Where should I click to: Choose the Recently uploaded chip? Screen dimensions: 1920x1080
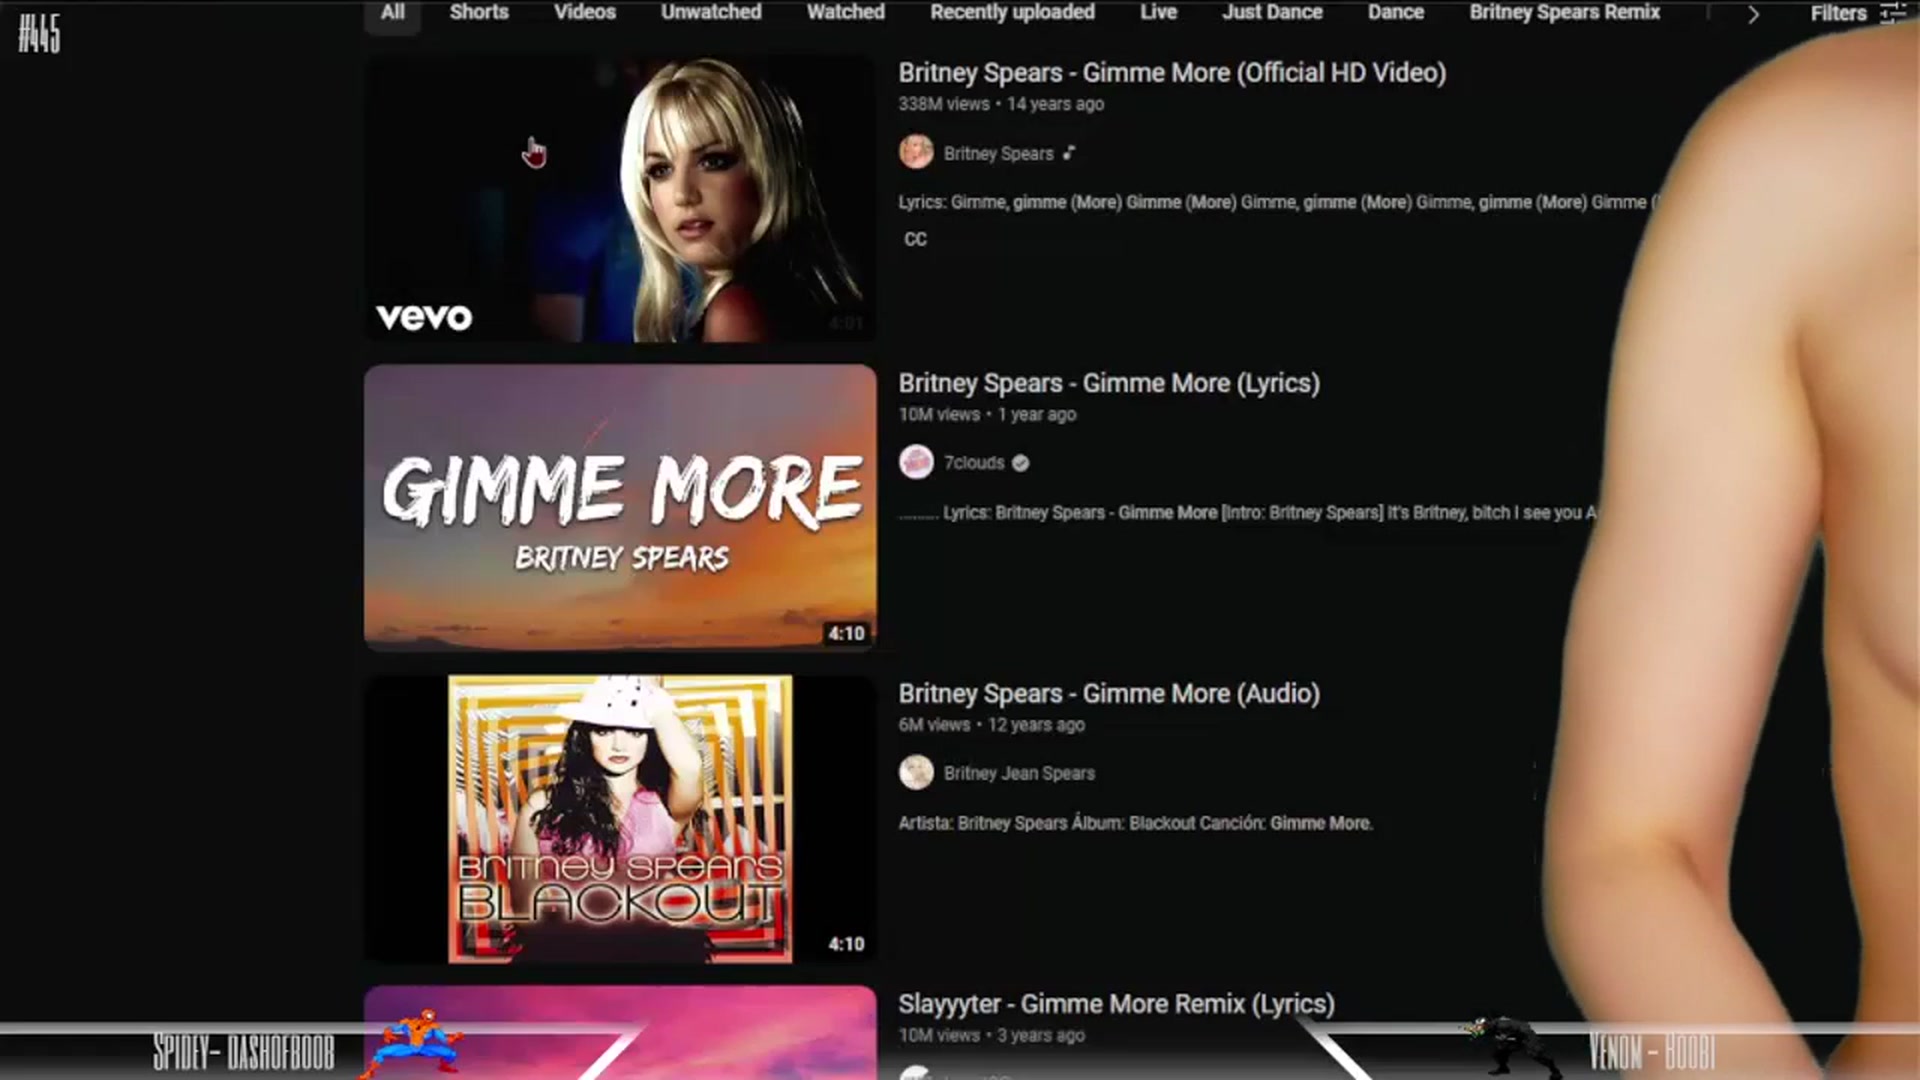click(1012, 13)
